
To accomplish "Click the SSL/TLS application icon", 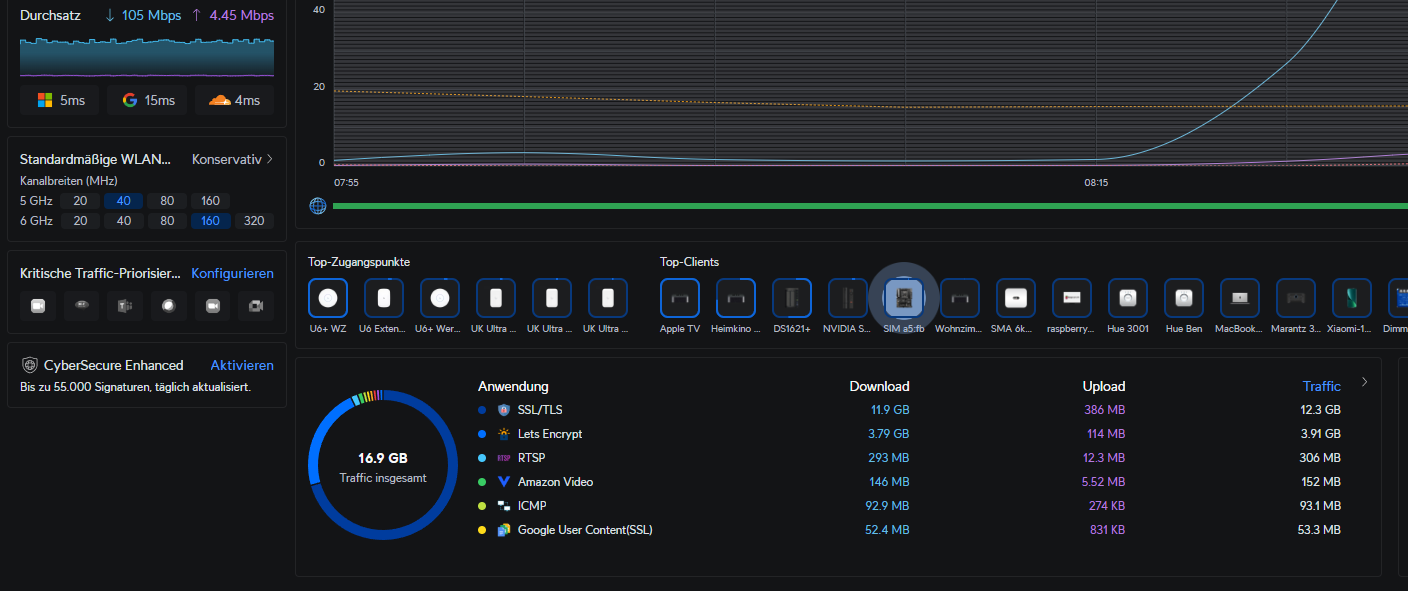I will (504, 410).
